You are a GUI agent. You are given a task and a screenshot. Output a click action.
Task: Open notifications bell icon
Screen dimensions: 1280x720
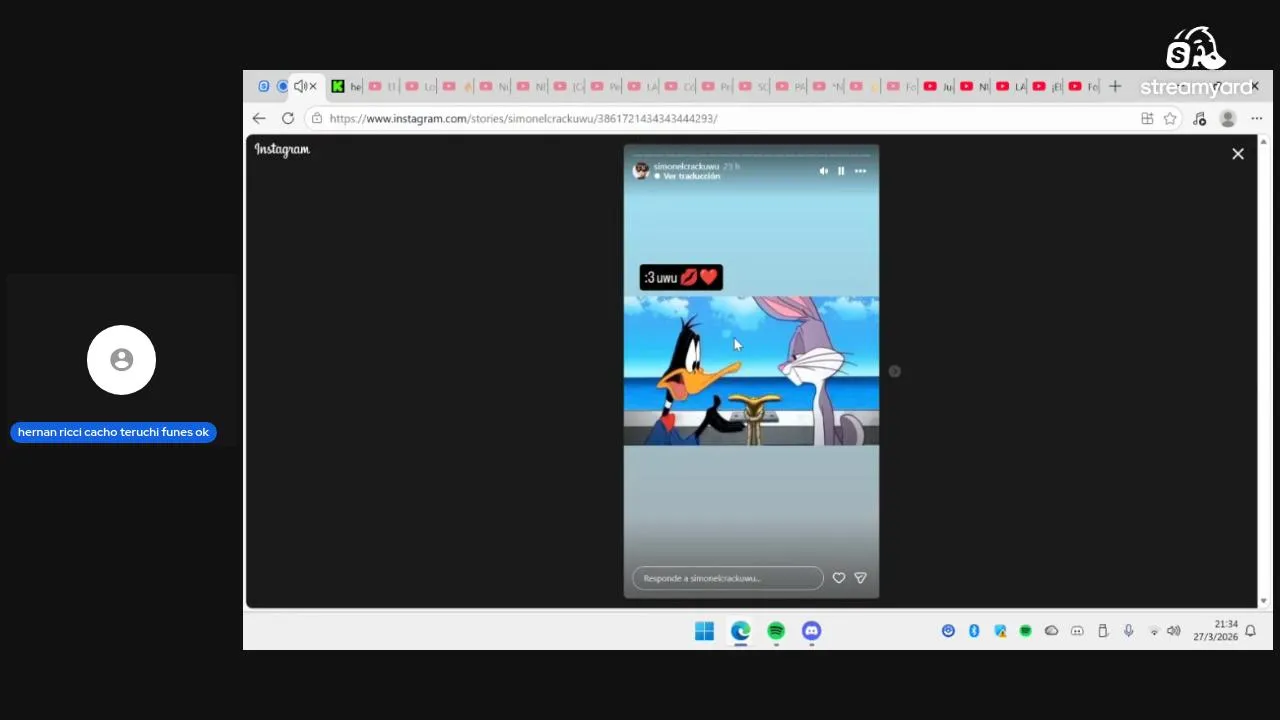click(1250, 631)
